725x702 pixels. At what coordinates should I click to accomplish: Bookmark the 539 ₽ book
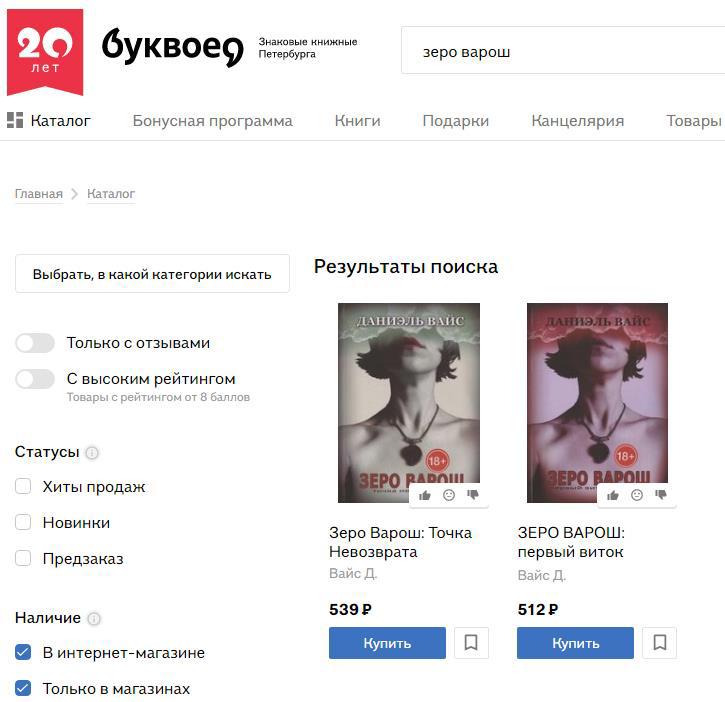pyautogui.click(x=471, y=642)
